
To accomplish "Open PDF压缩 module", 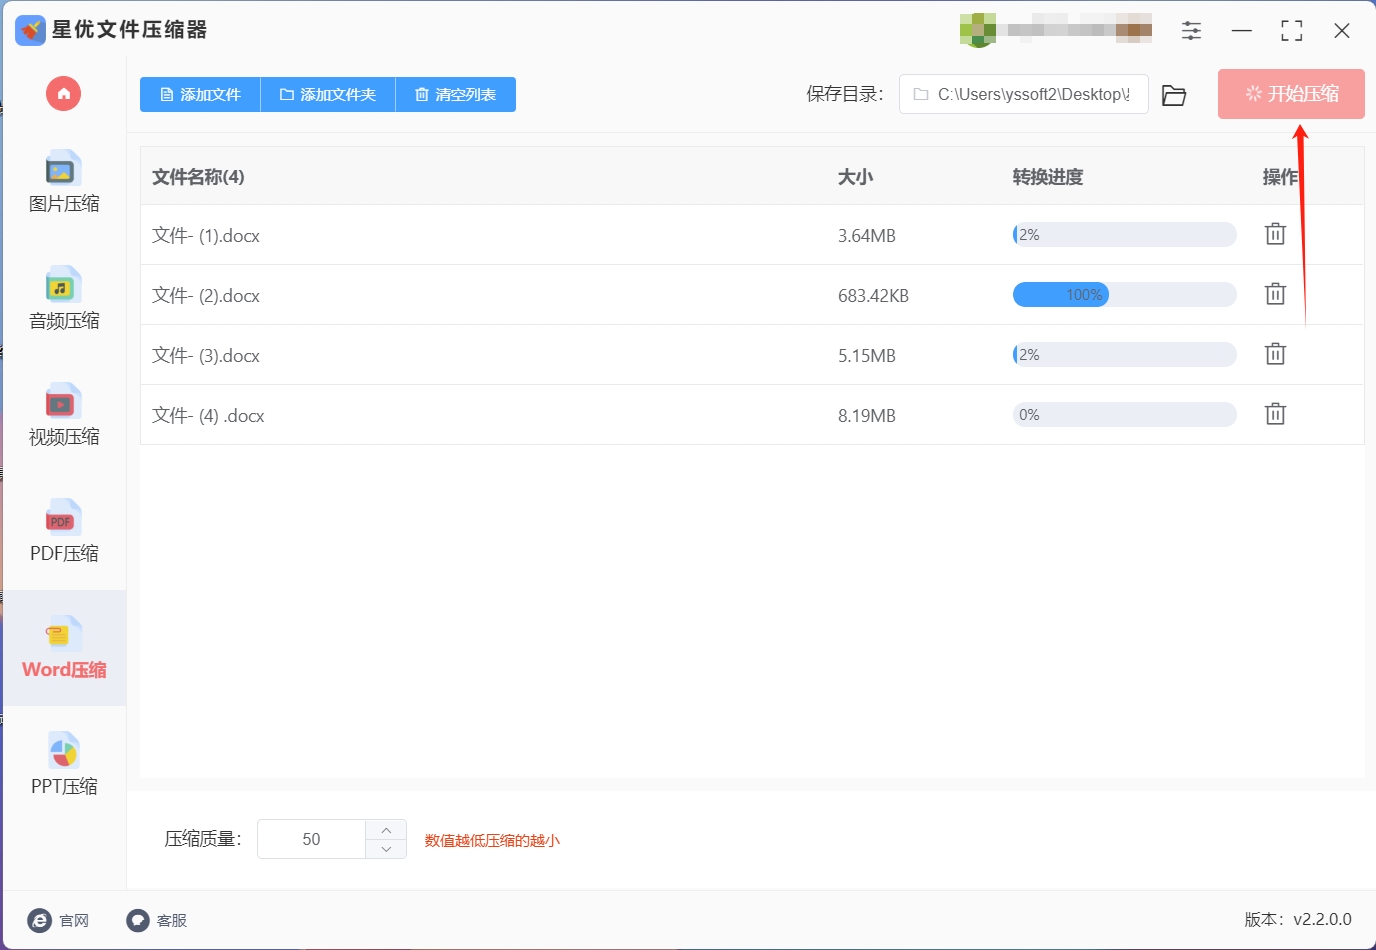I will (x=64, y=532).
